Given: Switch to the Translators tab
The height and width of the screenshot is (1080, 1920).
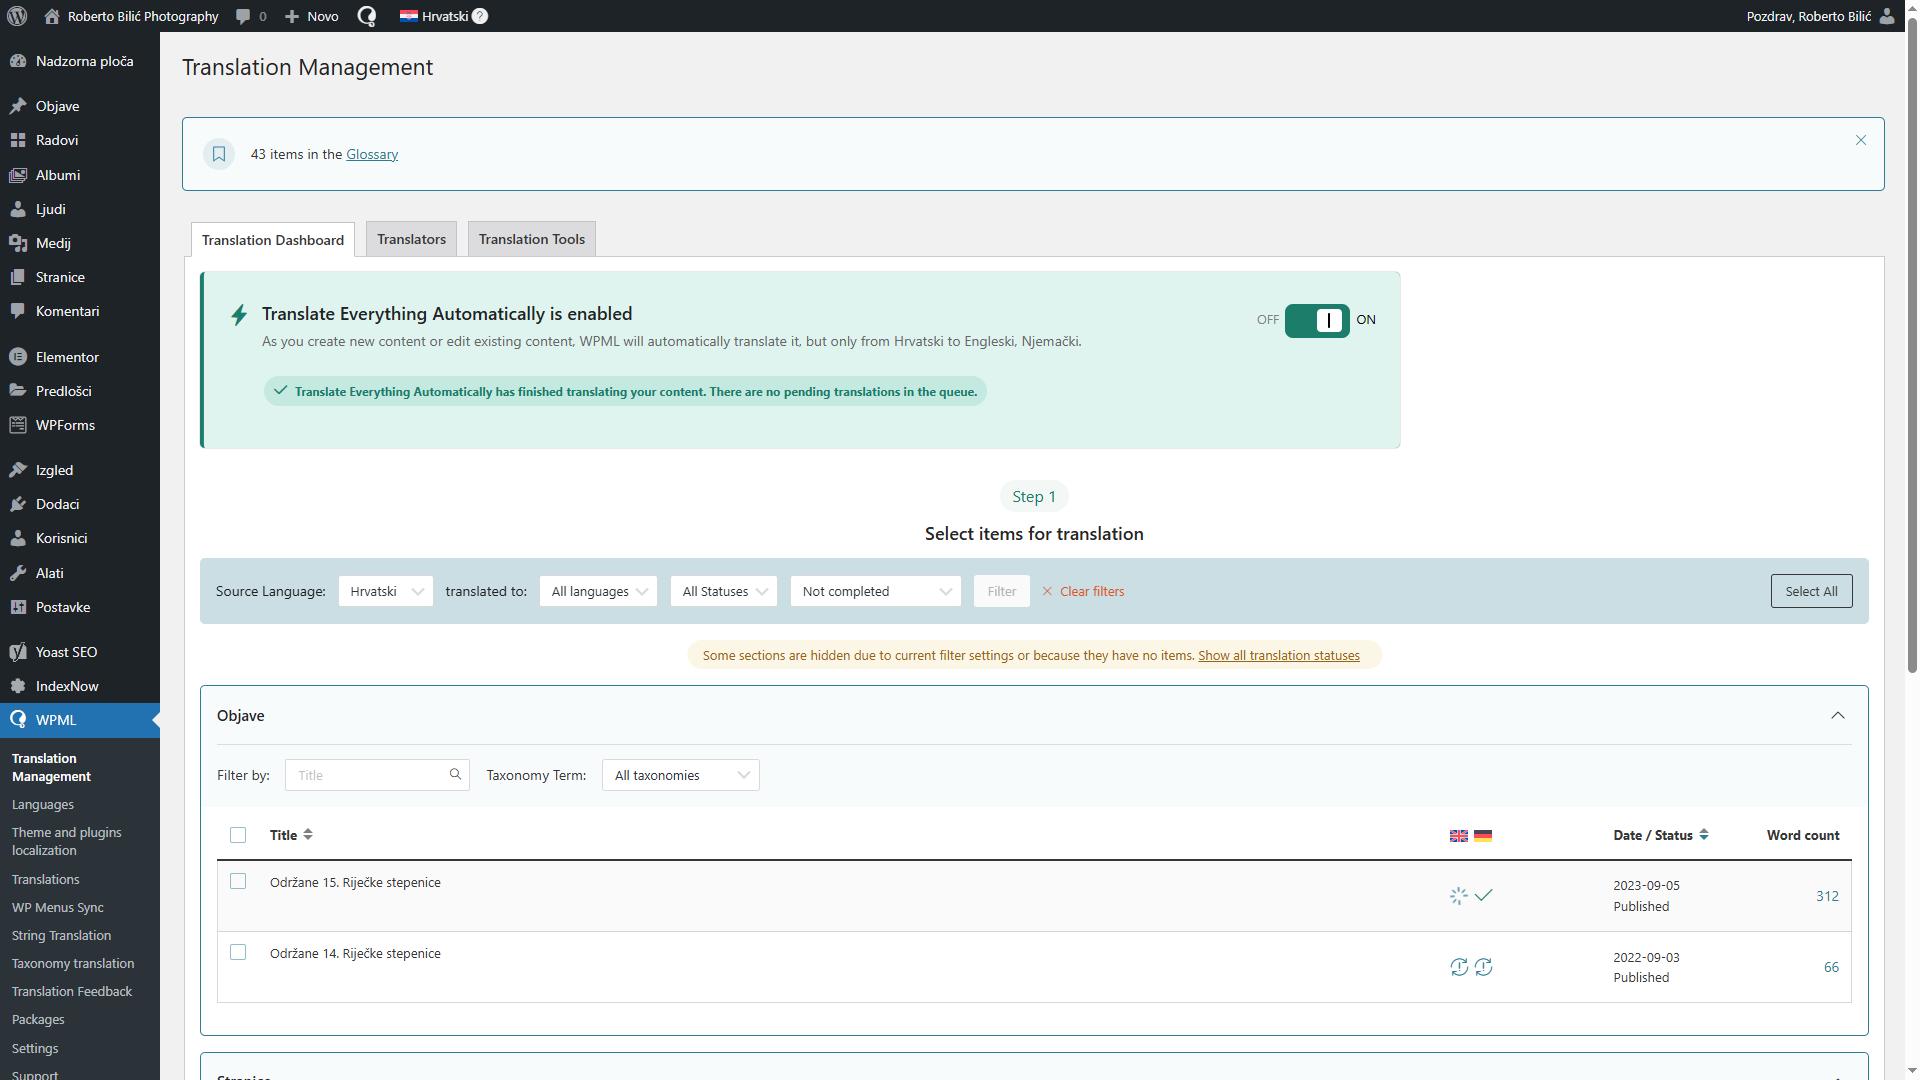Looking at the screenshot, I should point(412,239).
